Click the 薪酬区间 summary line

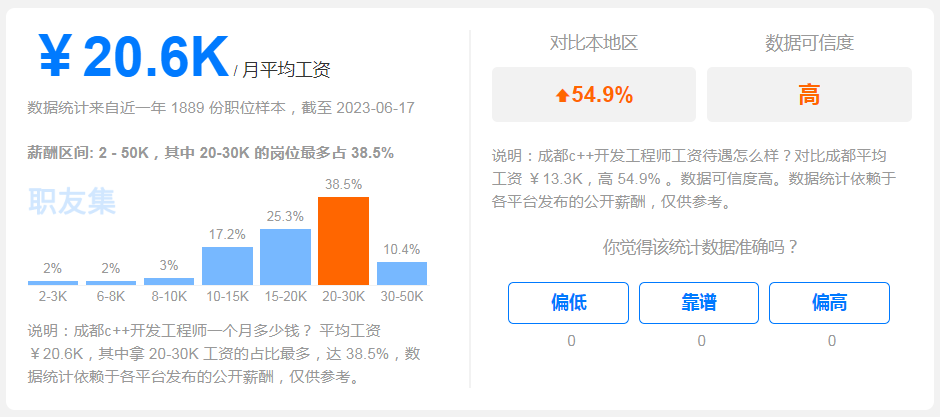tap(210, 153)
